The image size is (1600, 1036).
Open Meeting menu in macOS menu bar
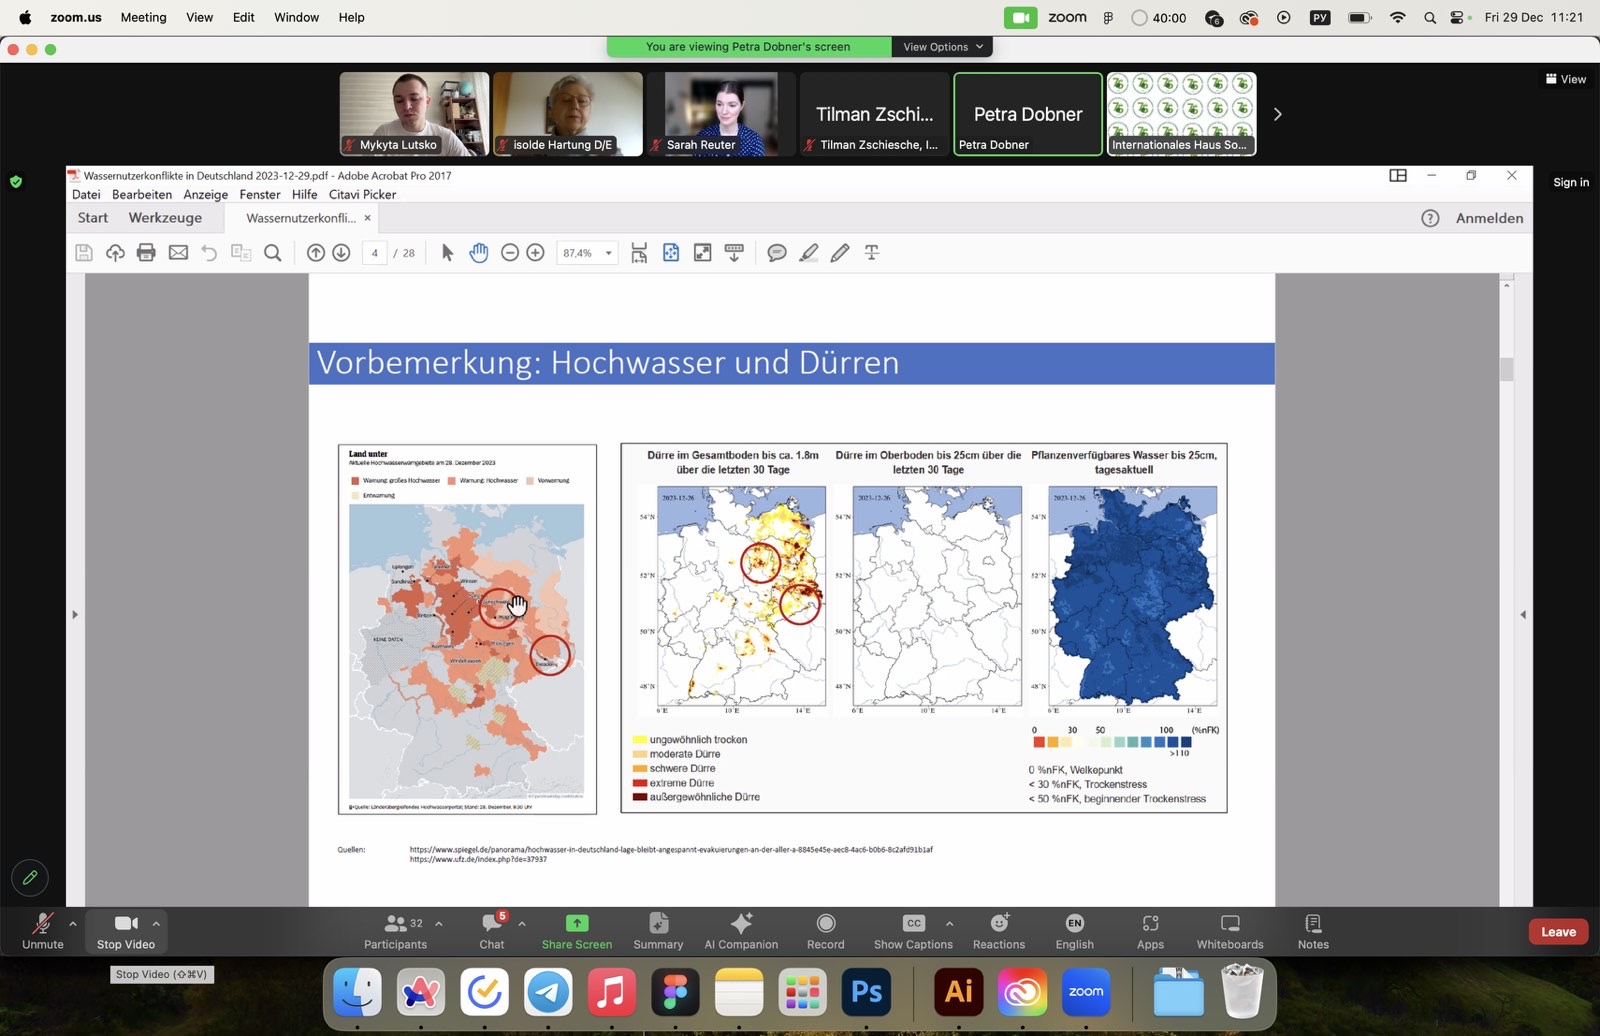coord(143,17)
